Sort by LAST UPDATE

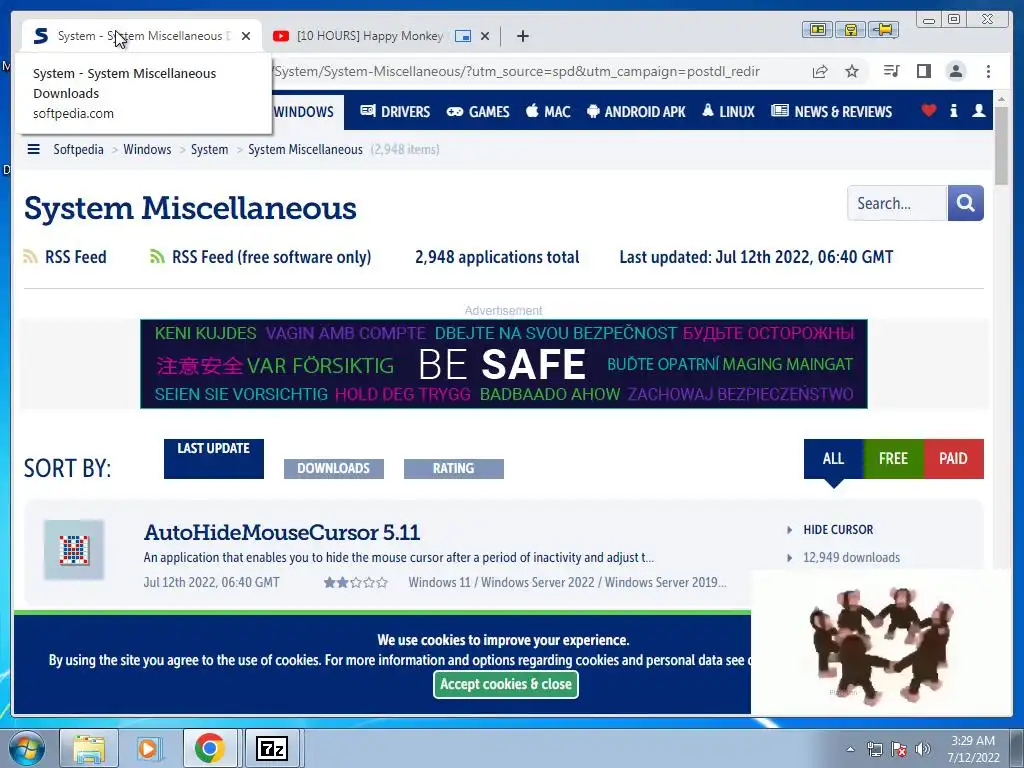(x=214, y=458)
